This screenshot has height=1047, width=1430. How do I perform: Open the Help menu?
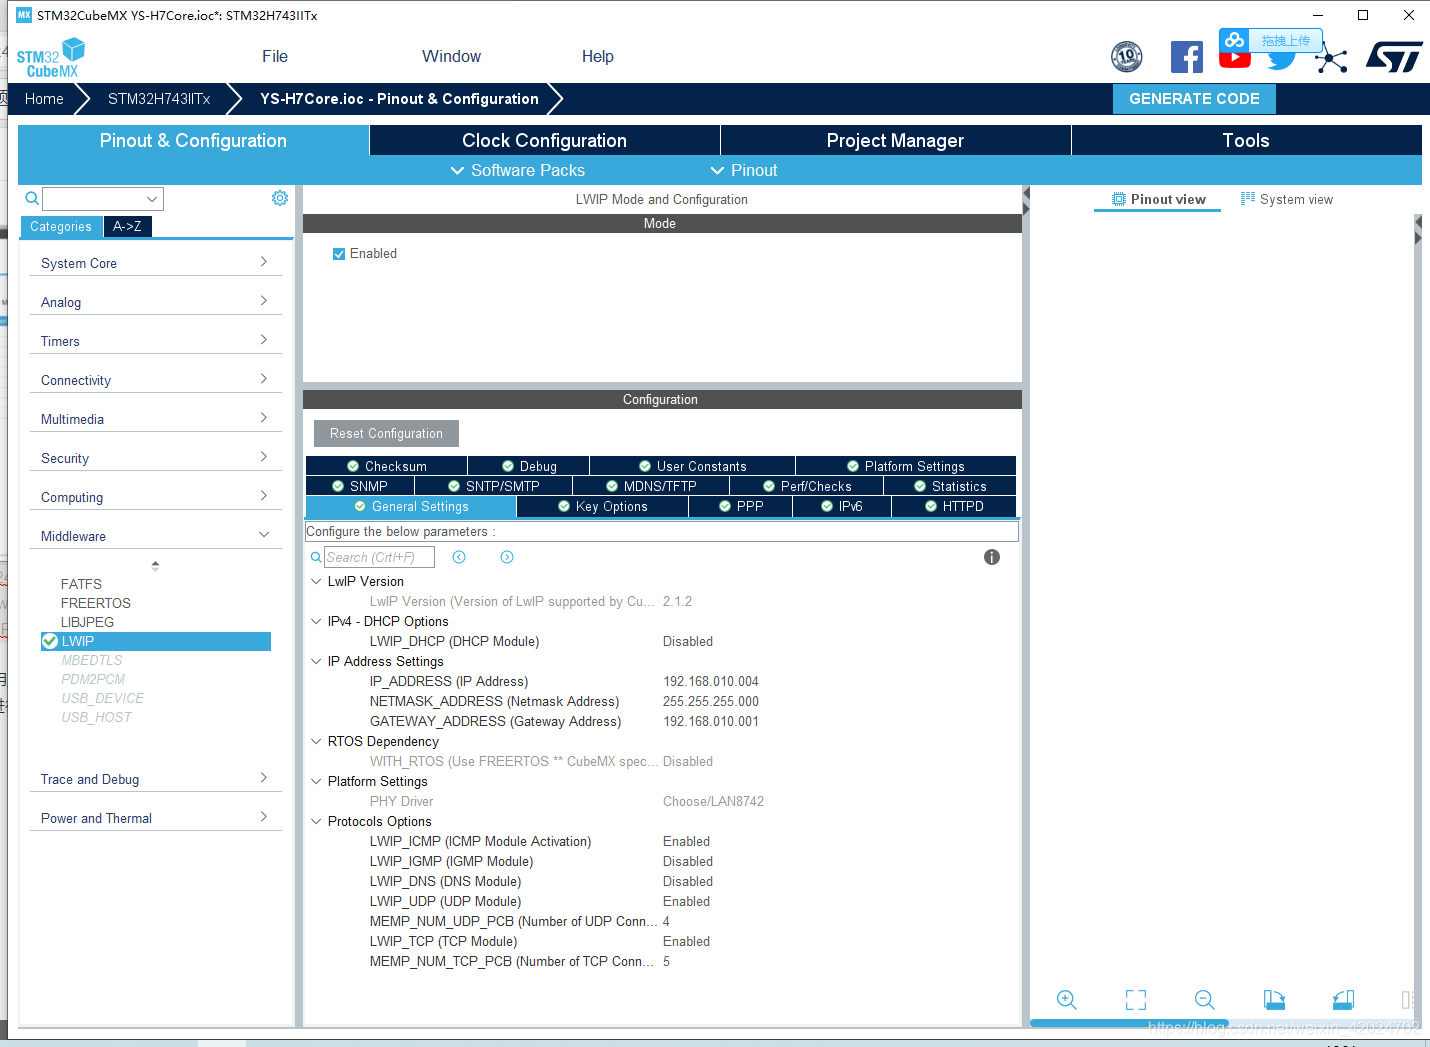pos(598,57)
